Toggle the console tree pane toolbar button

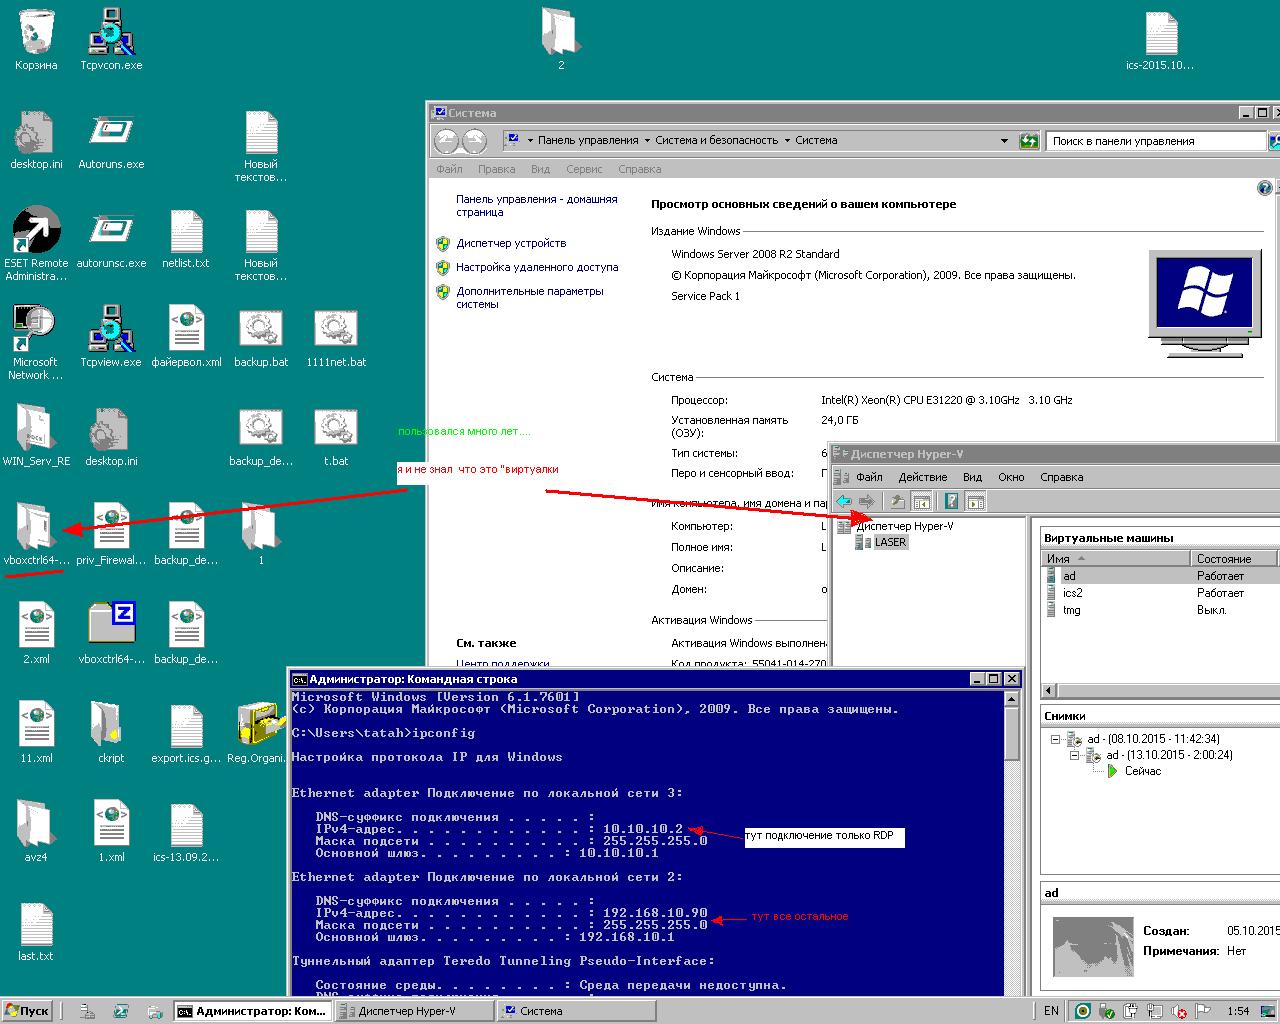(x=922, y=501)
